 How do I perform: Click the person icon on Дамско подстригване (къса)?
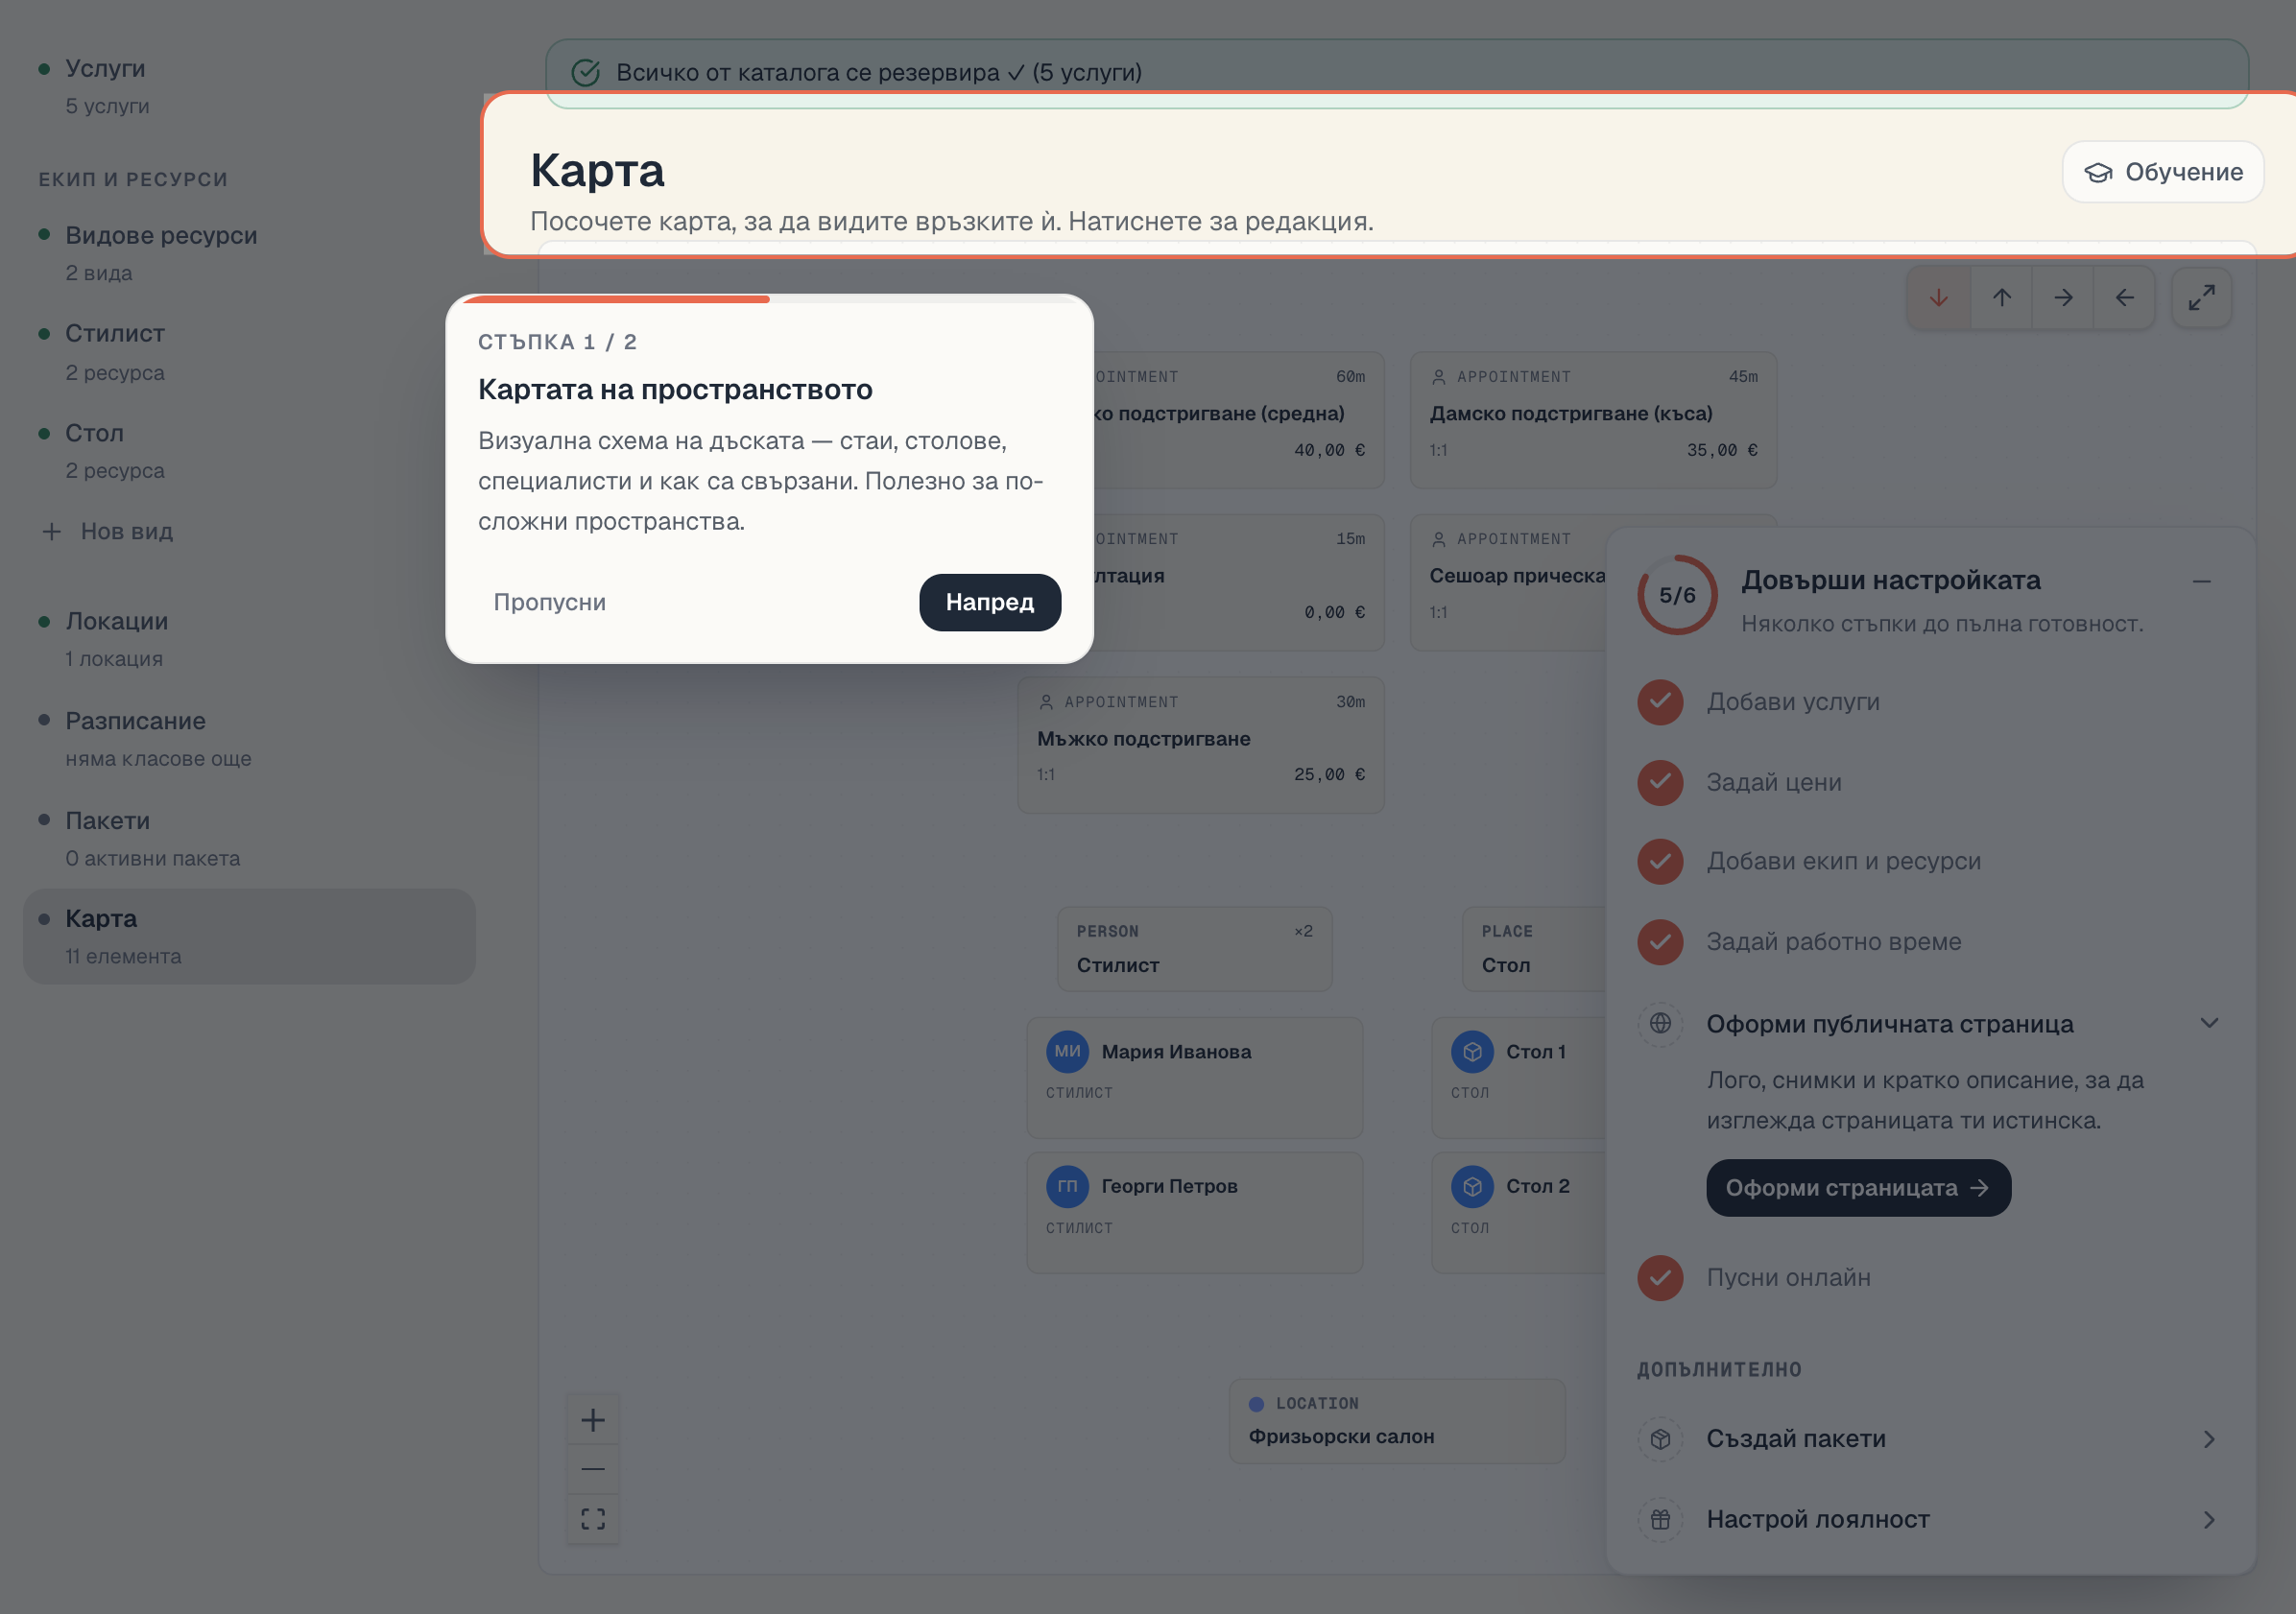[1438, 377]
